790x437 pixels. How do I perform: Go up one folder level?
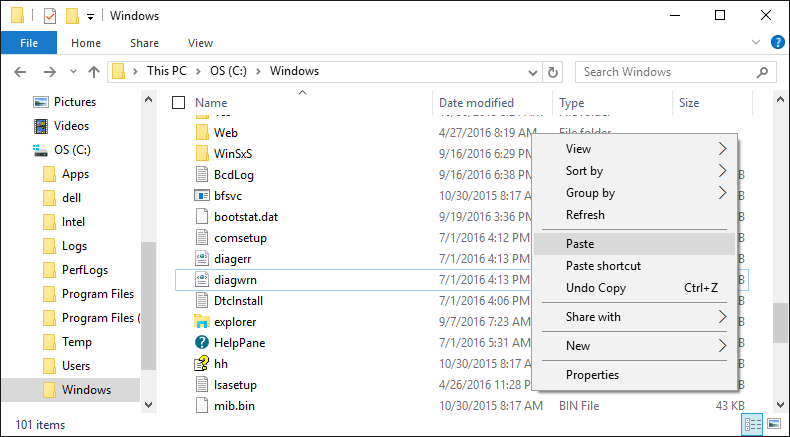pos(94,72)
